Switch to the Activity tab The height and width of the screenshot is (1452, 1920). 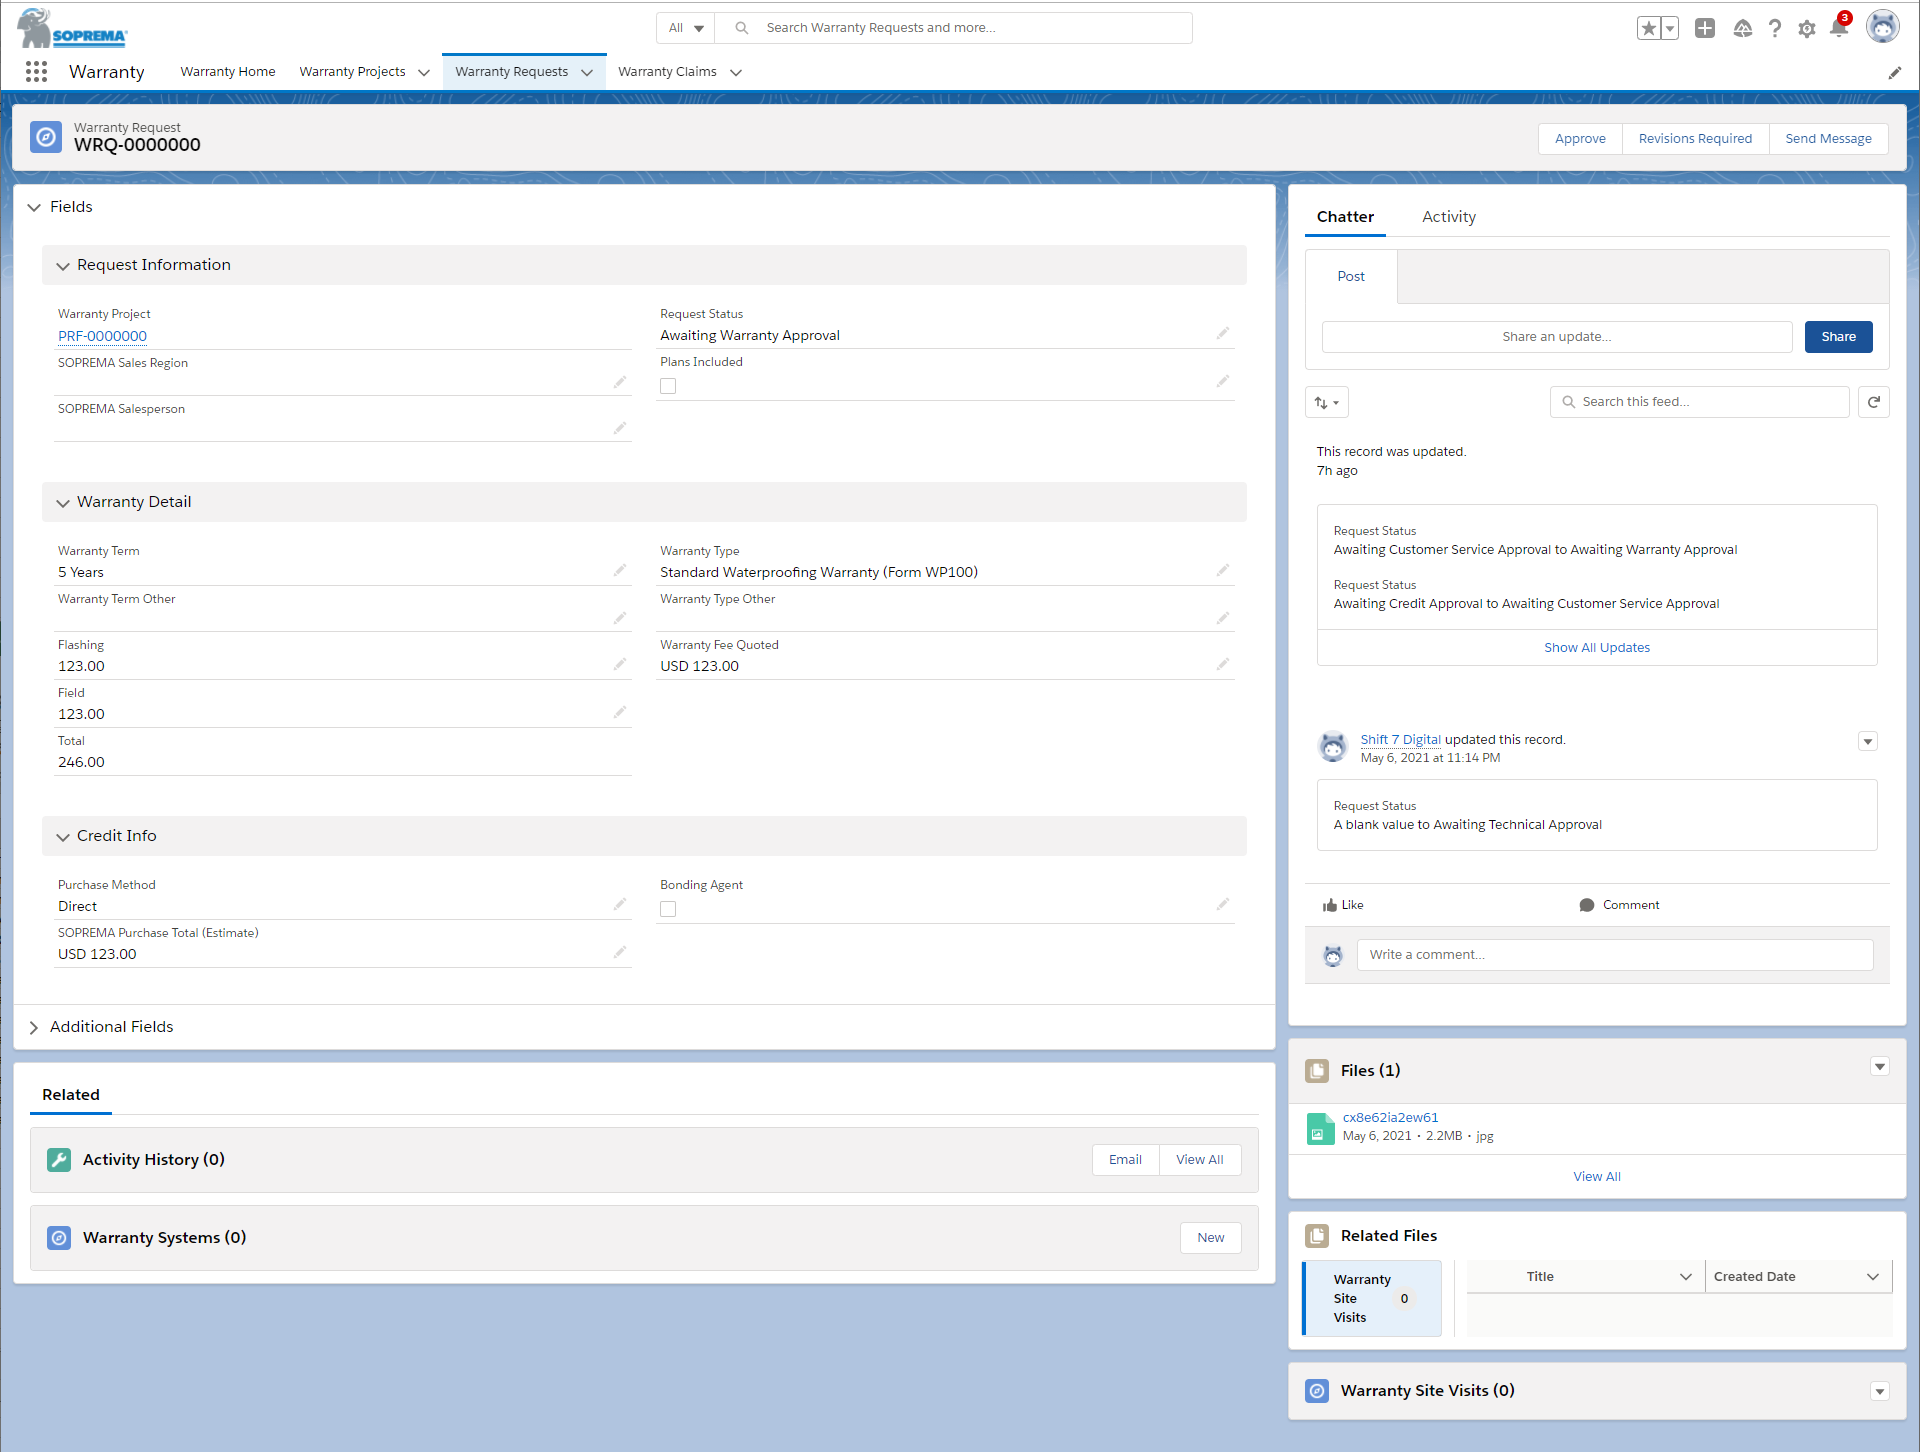[1449, 217]
